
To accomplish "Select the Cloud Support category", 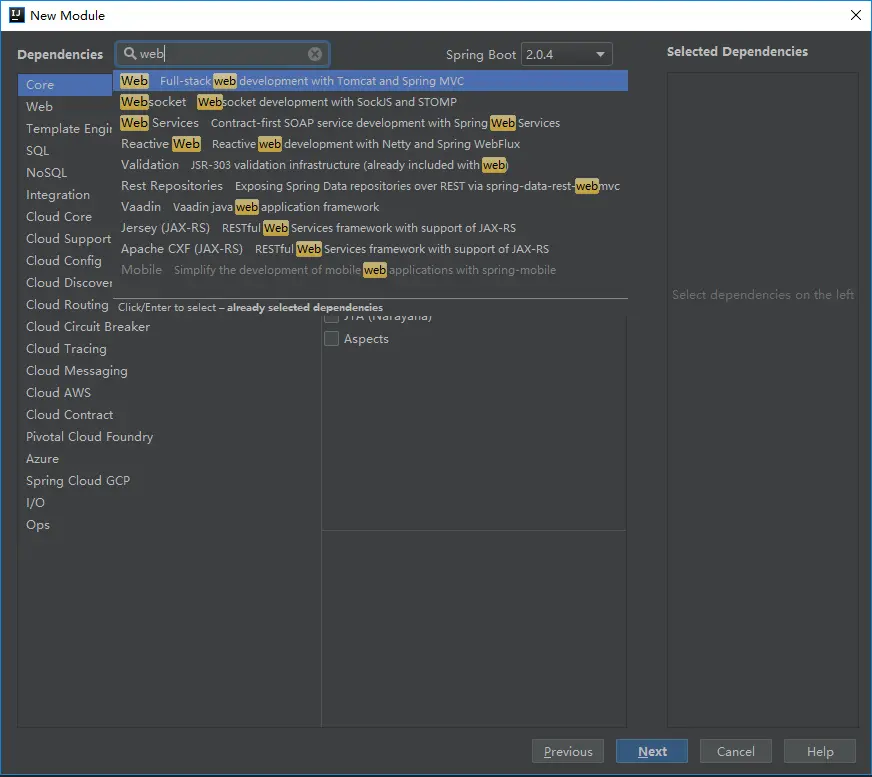I will coord(65,239).
